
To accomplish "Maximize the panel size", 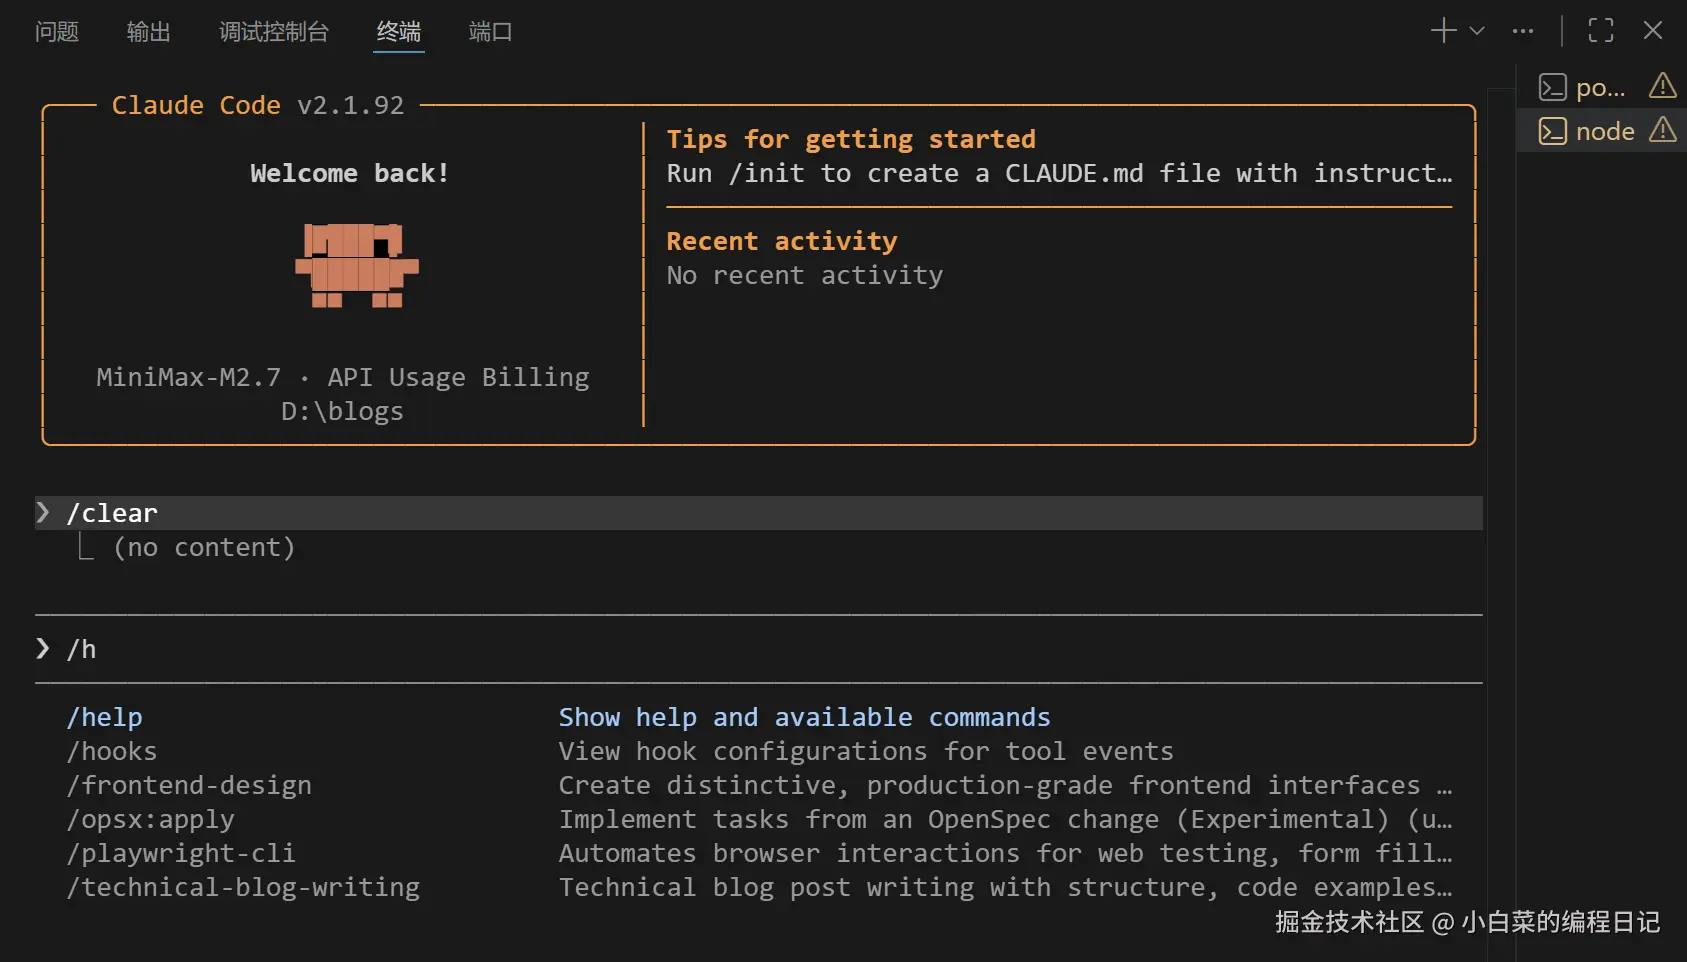I will coord(1601,31).
